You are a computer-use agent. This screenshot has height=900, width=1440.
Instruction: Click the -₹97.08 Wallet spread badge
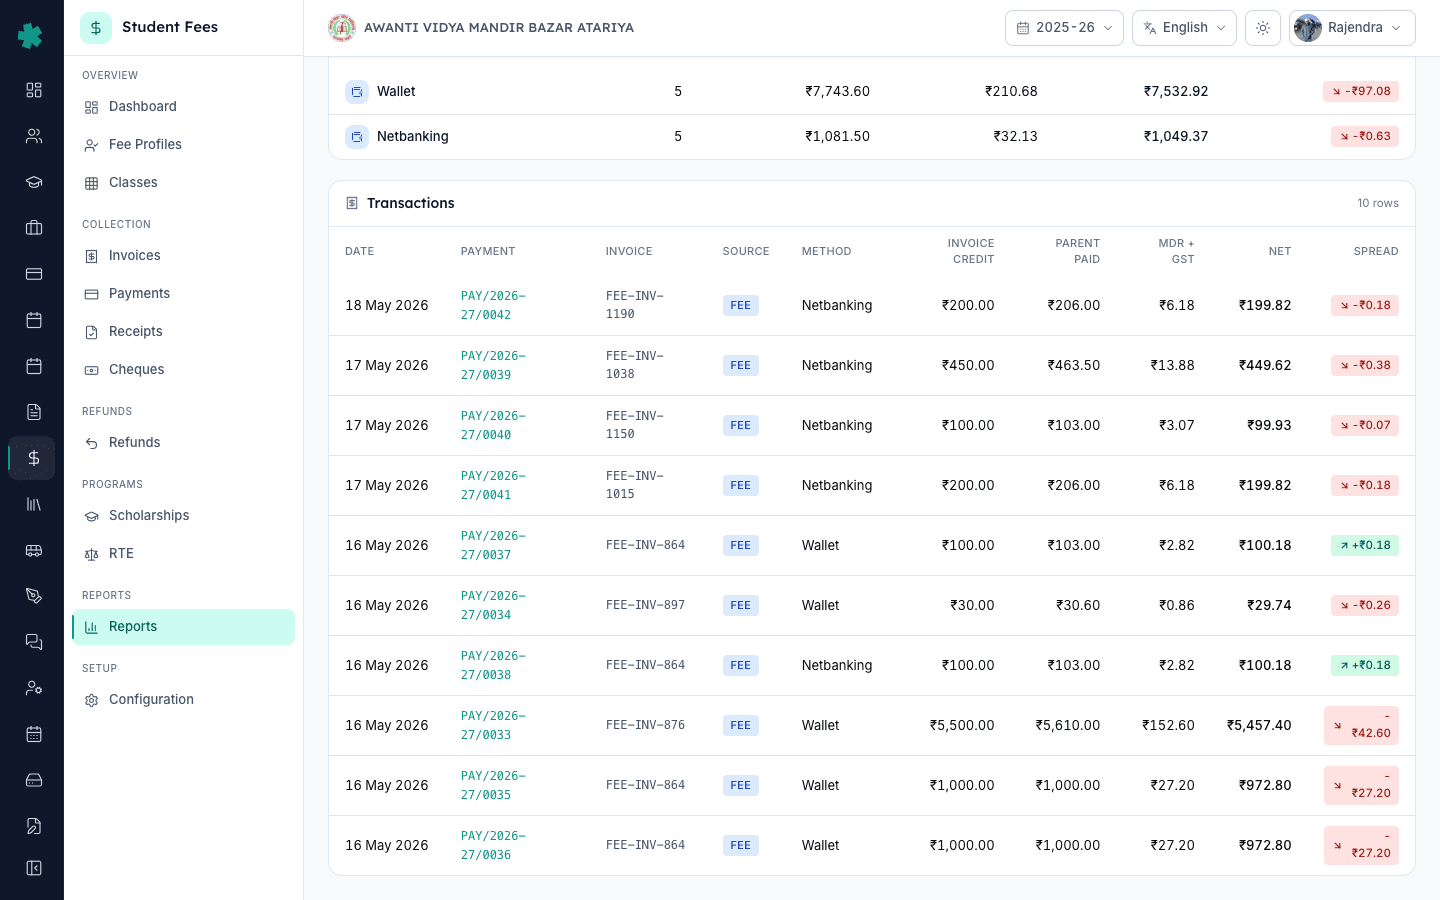[1360, 91]
